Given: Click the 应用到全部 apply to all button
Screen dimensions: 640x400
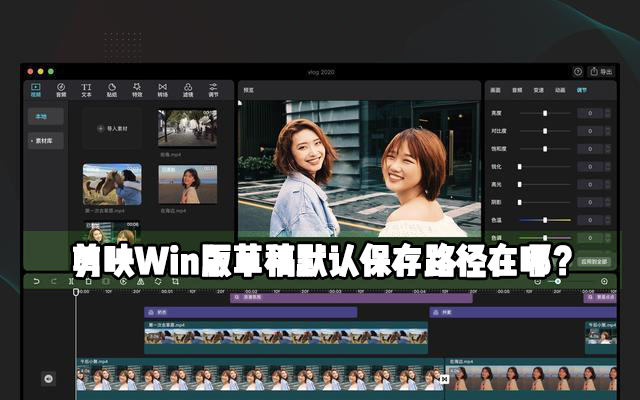Looking at the screenshot, I should 594,261.
